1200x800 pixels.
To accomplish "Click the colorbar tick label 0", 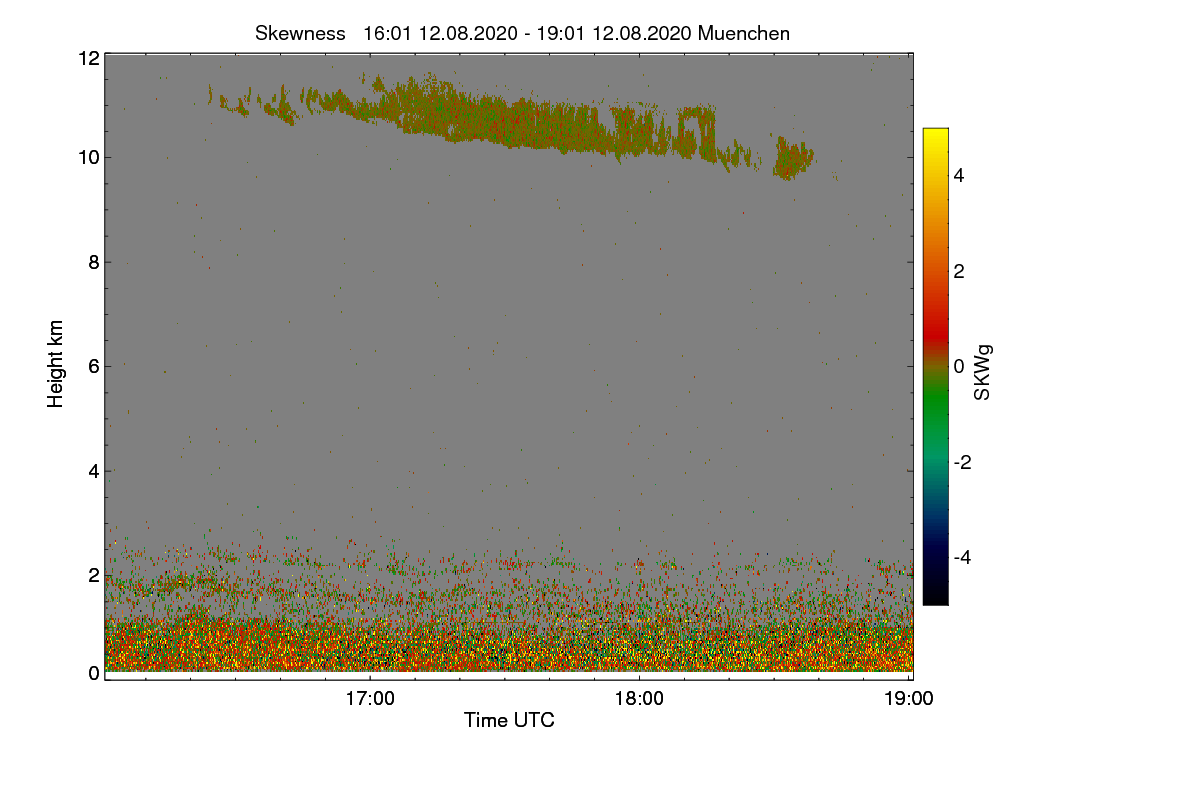I will (x=959, y=366).
